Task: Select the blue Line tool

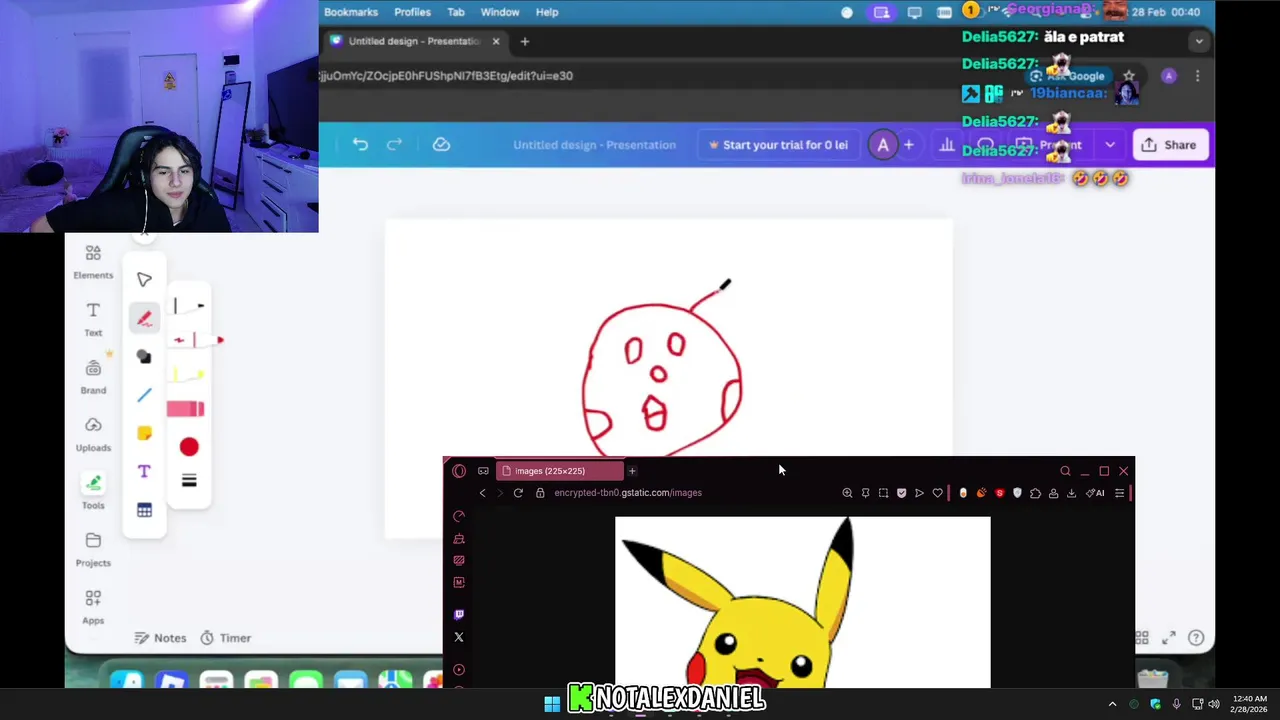Action: [144, 395]
